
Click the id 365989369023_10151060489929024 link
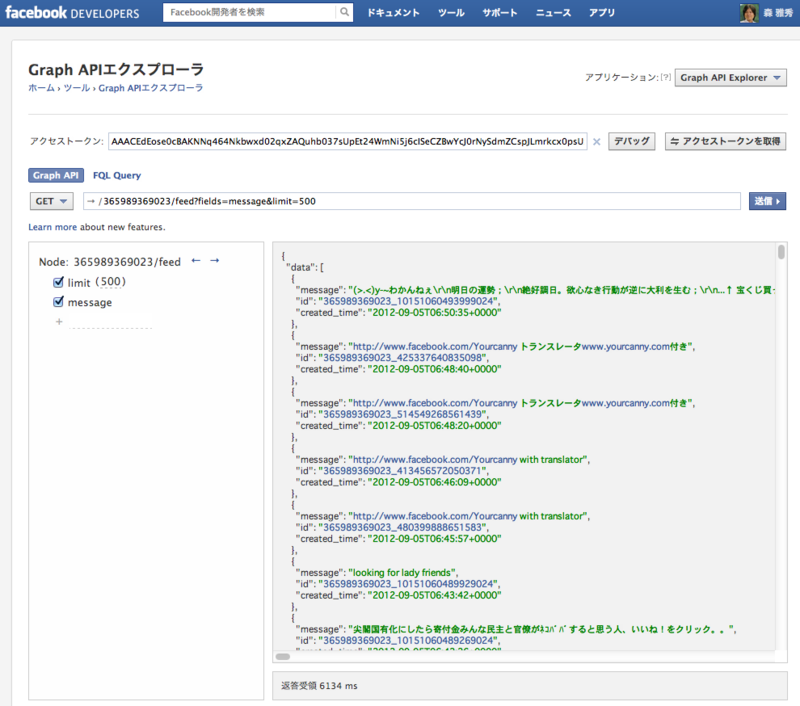[409, 585]
